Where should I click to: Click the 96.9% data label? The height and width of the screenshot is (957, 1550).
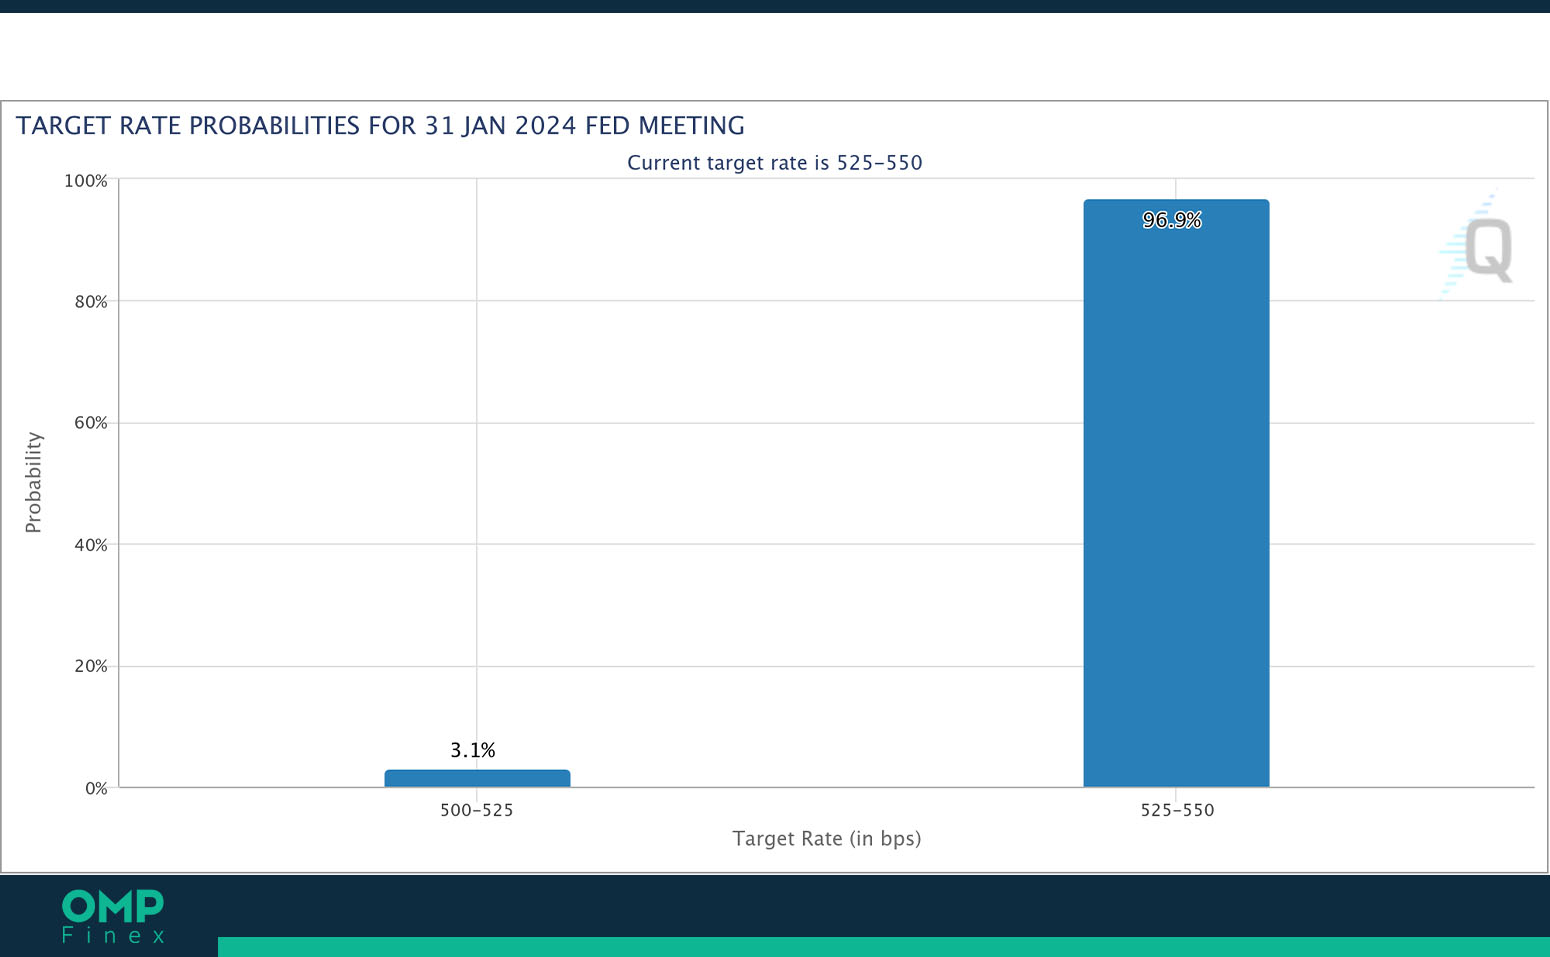coord(1172,220)
